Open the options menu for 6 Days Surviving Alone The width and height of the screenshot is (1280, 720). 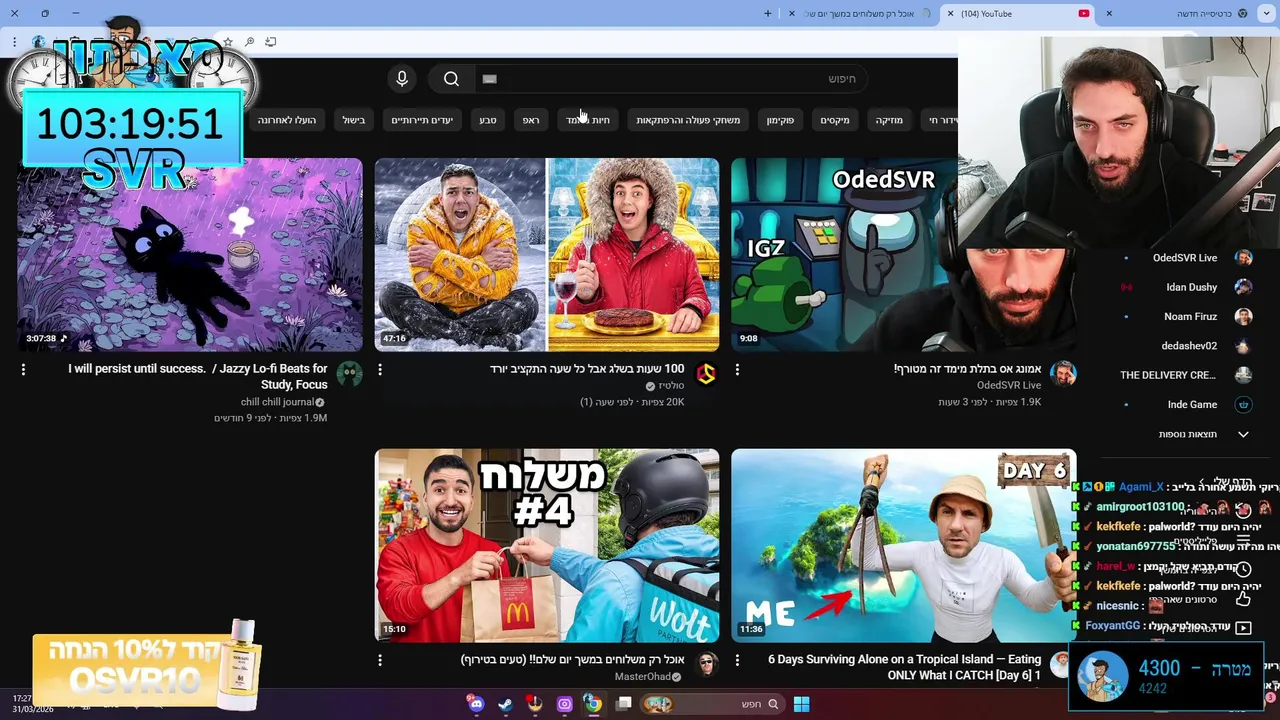tap(737, 660)
